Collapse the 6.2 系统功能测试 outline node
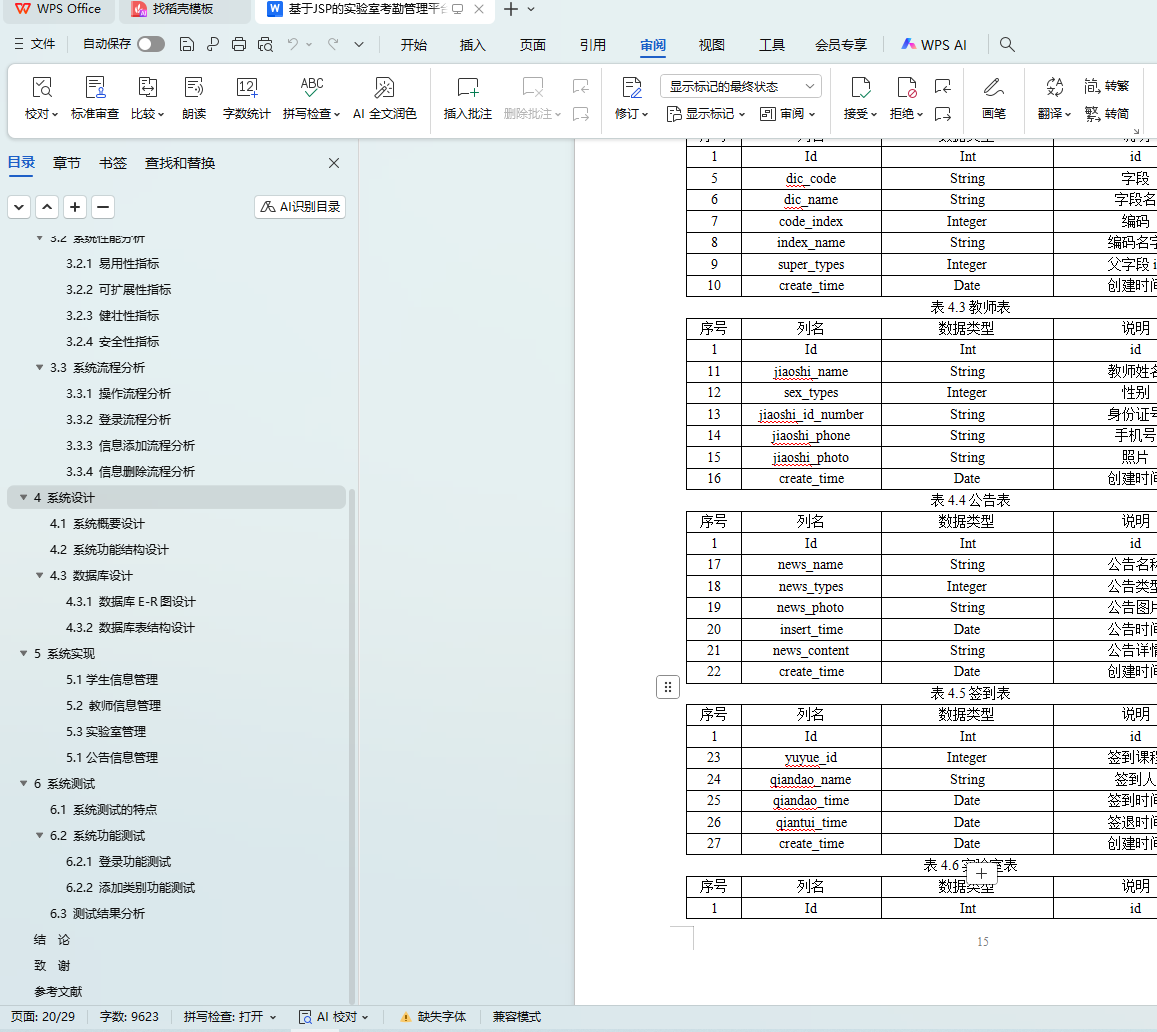1157x1032 pixels. pyautogui.click(x=39, y=835)
